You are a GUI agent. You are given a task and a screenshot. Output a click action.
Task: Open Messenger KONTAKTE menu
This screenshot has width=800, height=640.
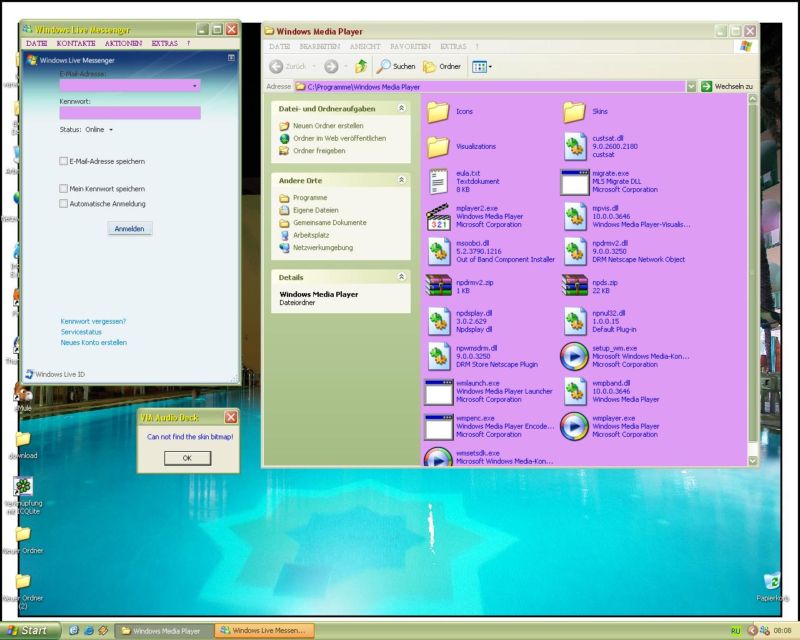76,43
